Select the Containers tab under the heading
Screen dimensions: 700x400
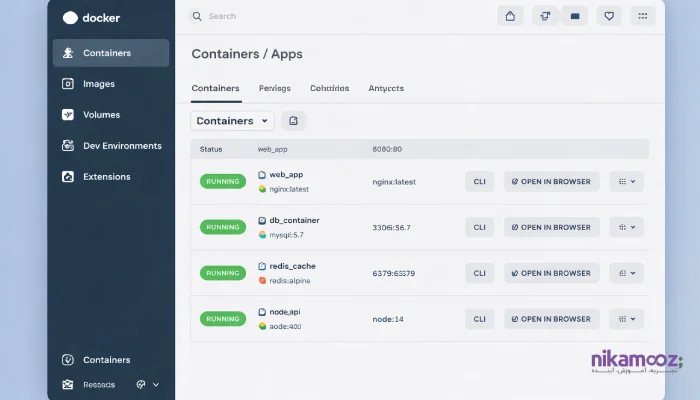point(215,88)
